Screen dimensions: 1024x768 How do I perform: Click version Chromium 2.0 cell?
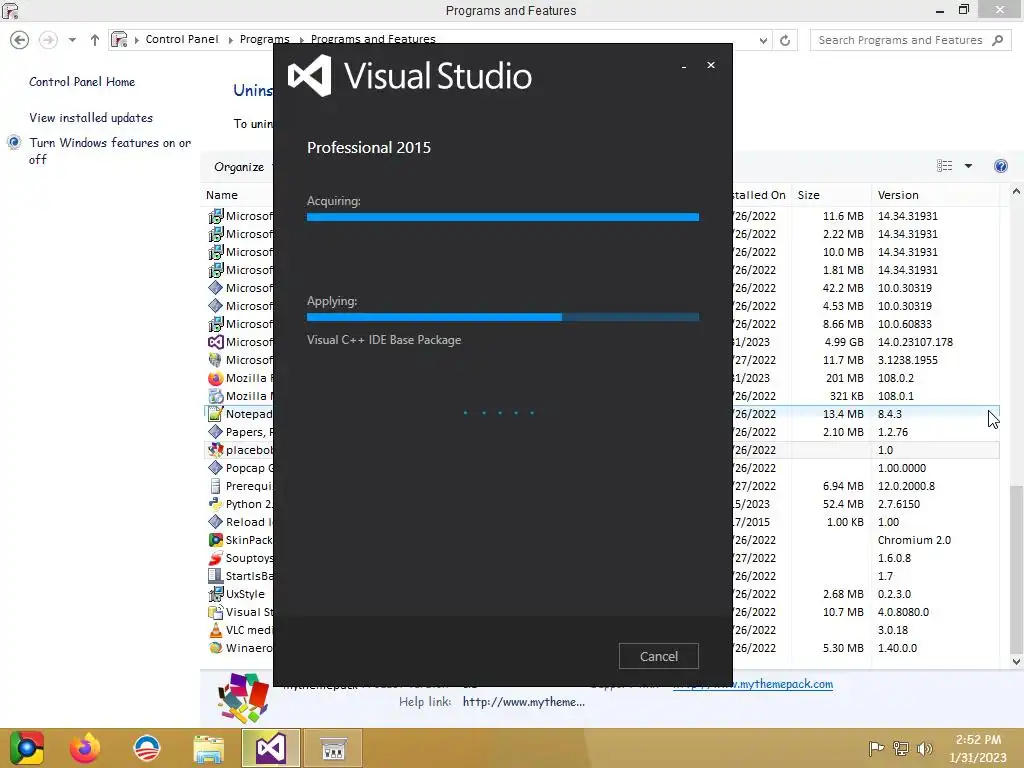tap(914, 540)
